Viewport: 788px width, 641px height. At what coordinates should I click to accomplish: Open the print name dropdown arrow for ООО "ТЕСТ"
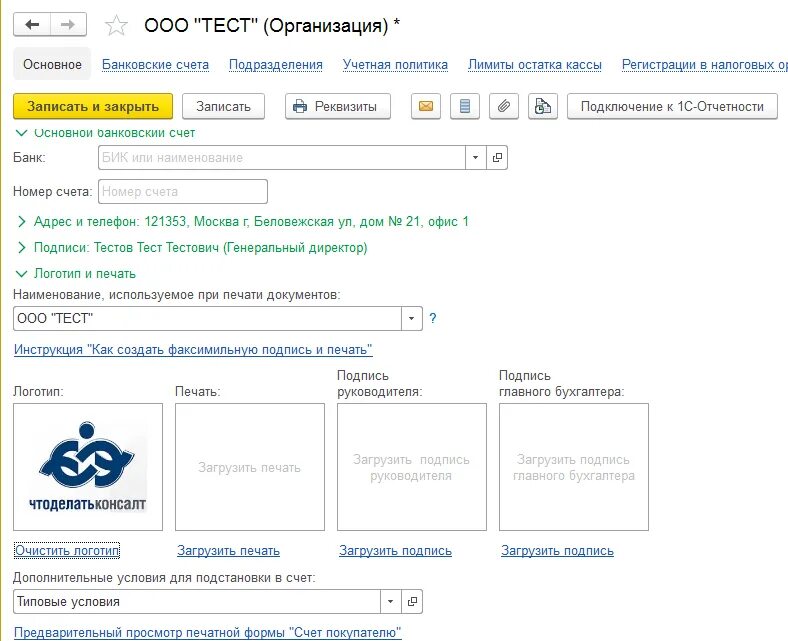point(412,318)
